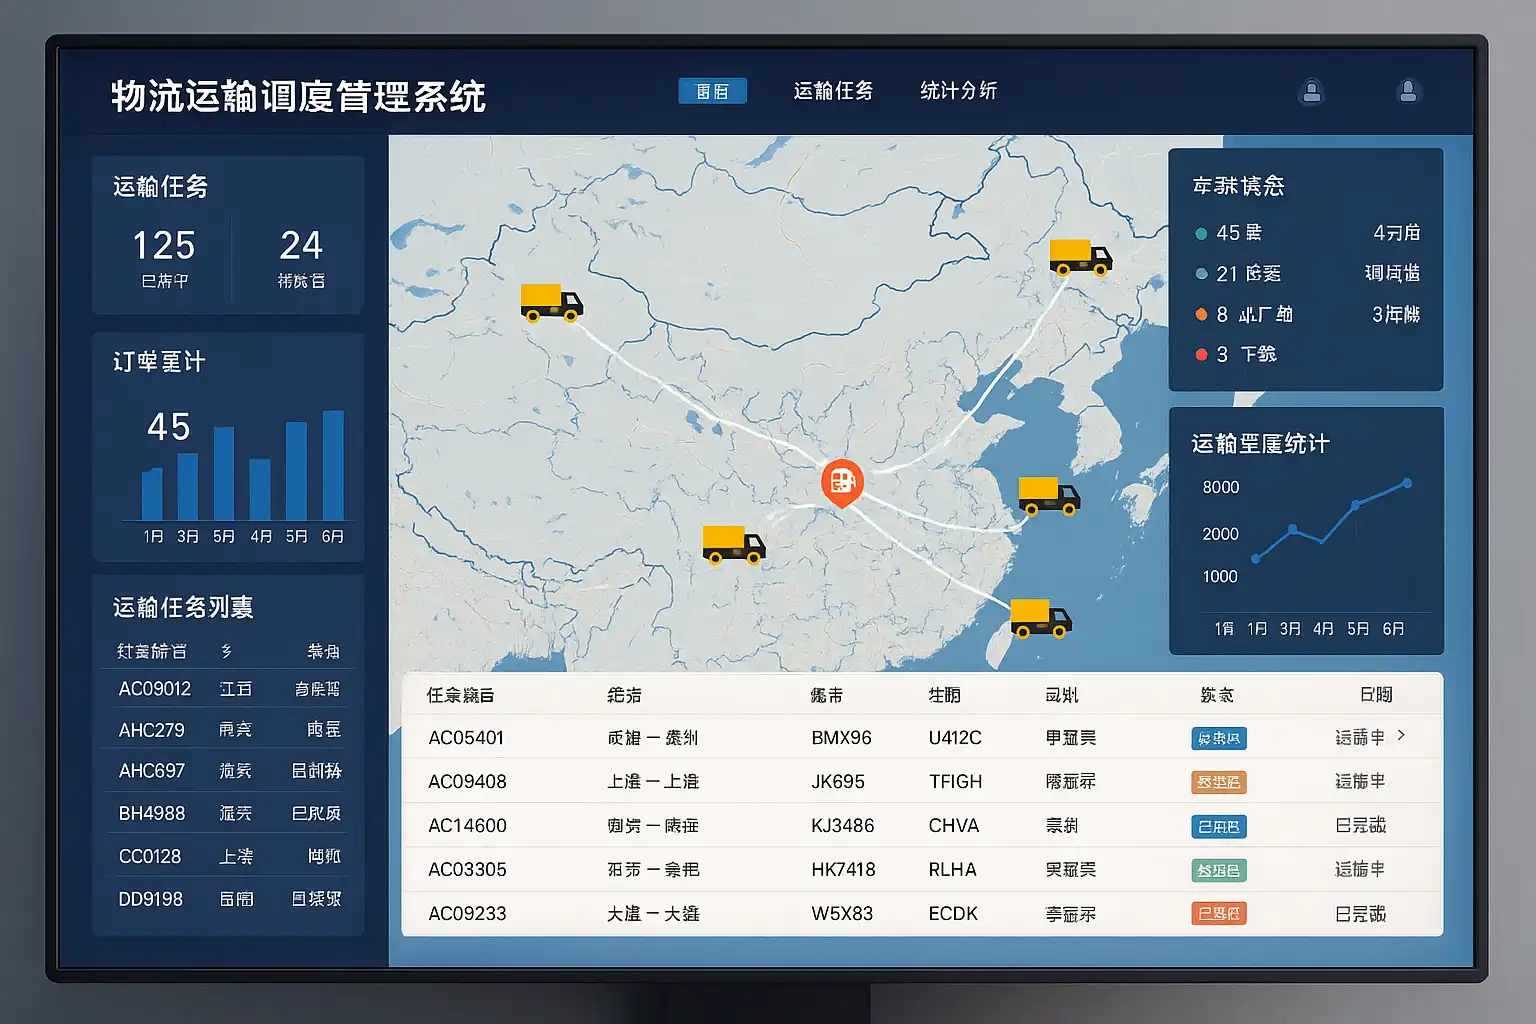Select the highlighted blue home tab in header
Viewport: 1536px width, 1024px height.
click(712, 91)
